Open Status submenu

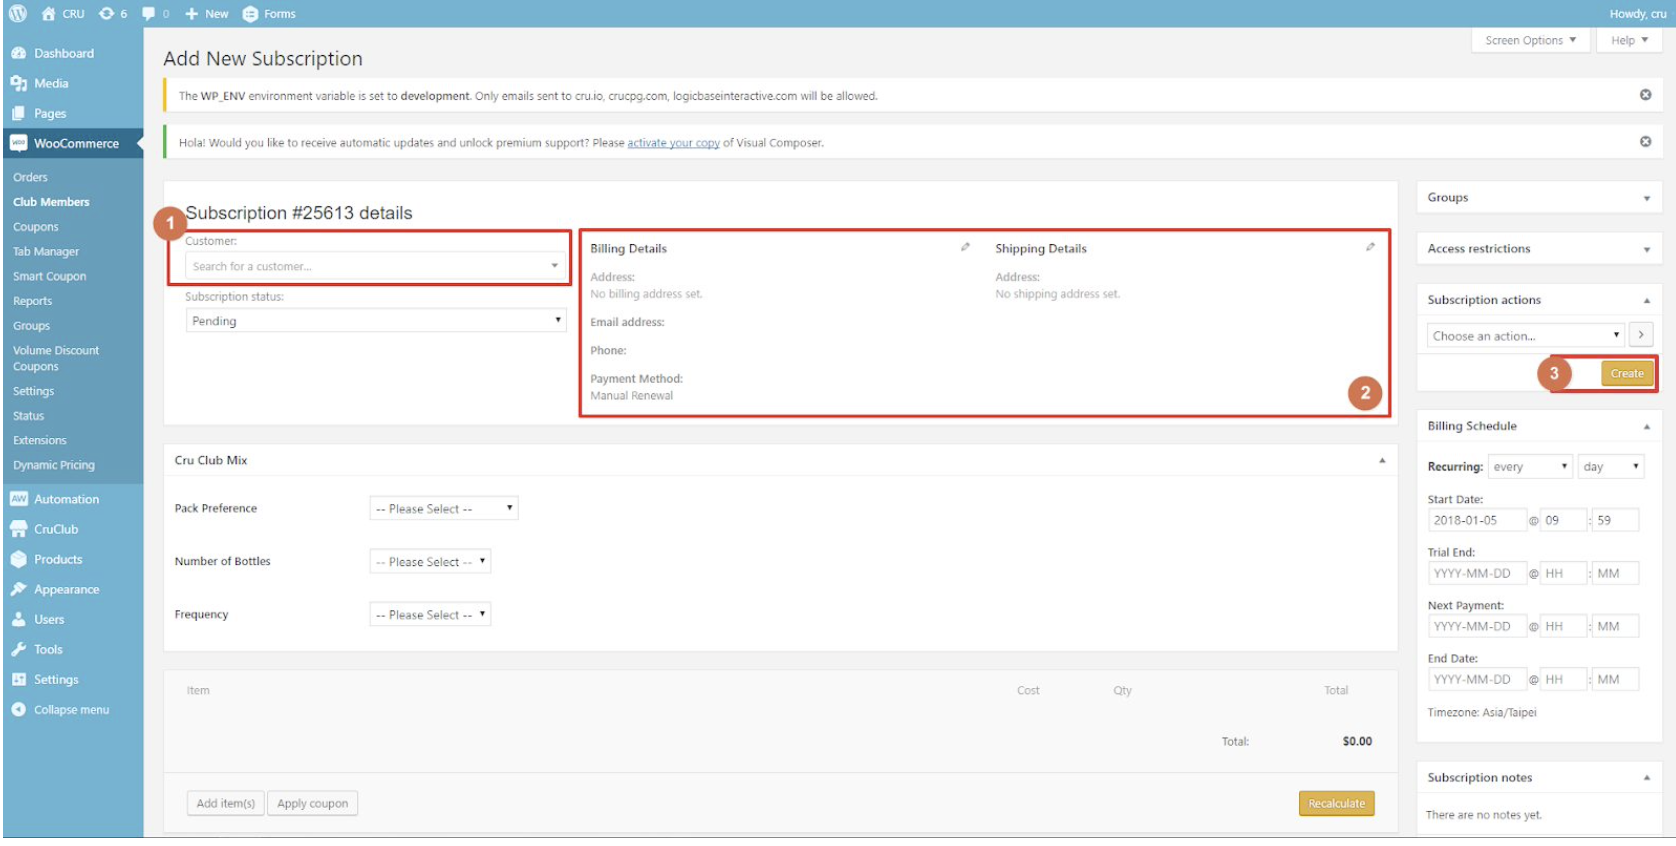28,416
